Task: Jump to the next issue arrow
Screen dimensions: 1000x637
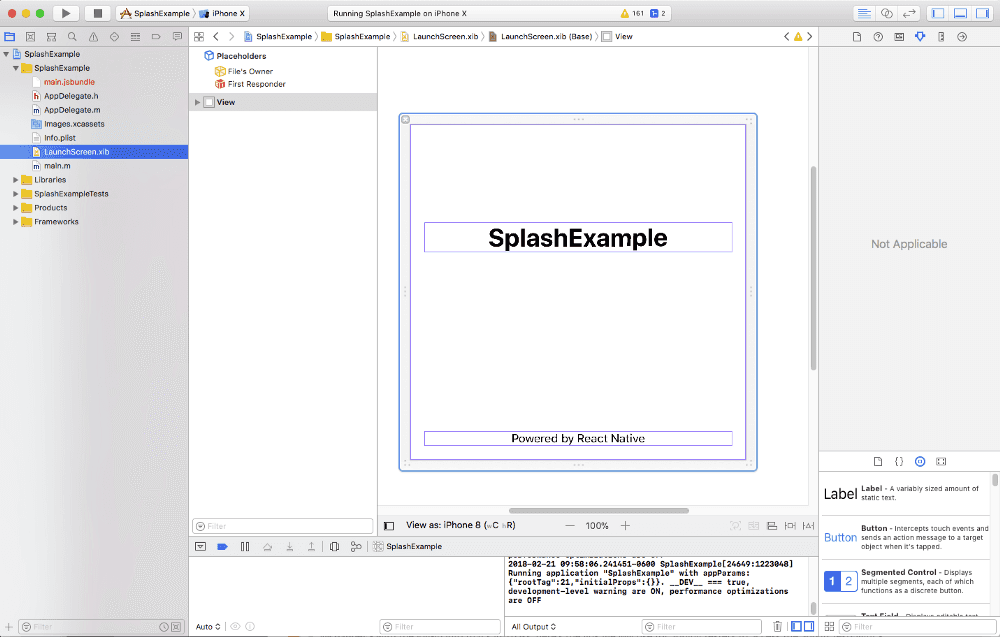Action: coord(810,37)
